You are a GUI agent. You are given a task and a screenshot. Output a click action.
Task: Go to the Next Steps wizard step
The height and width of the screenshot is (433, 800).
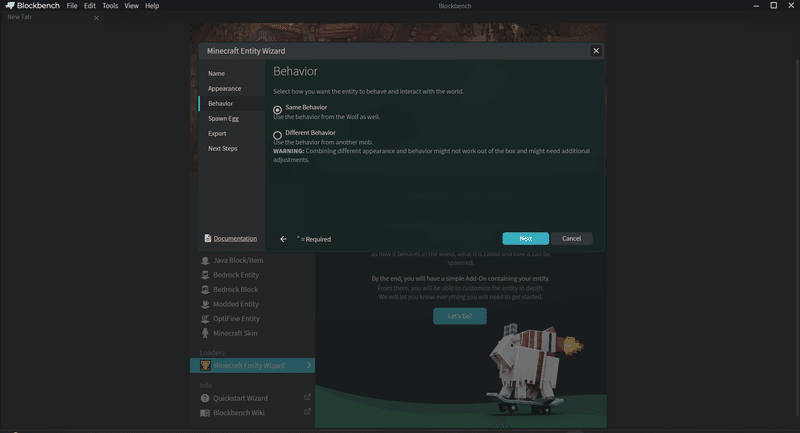[232, 148]
